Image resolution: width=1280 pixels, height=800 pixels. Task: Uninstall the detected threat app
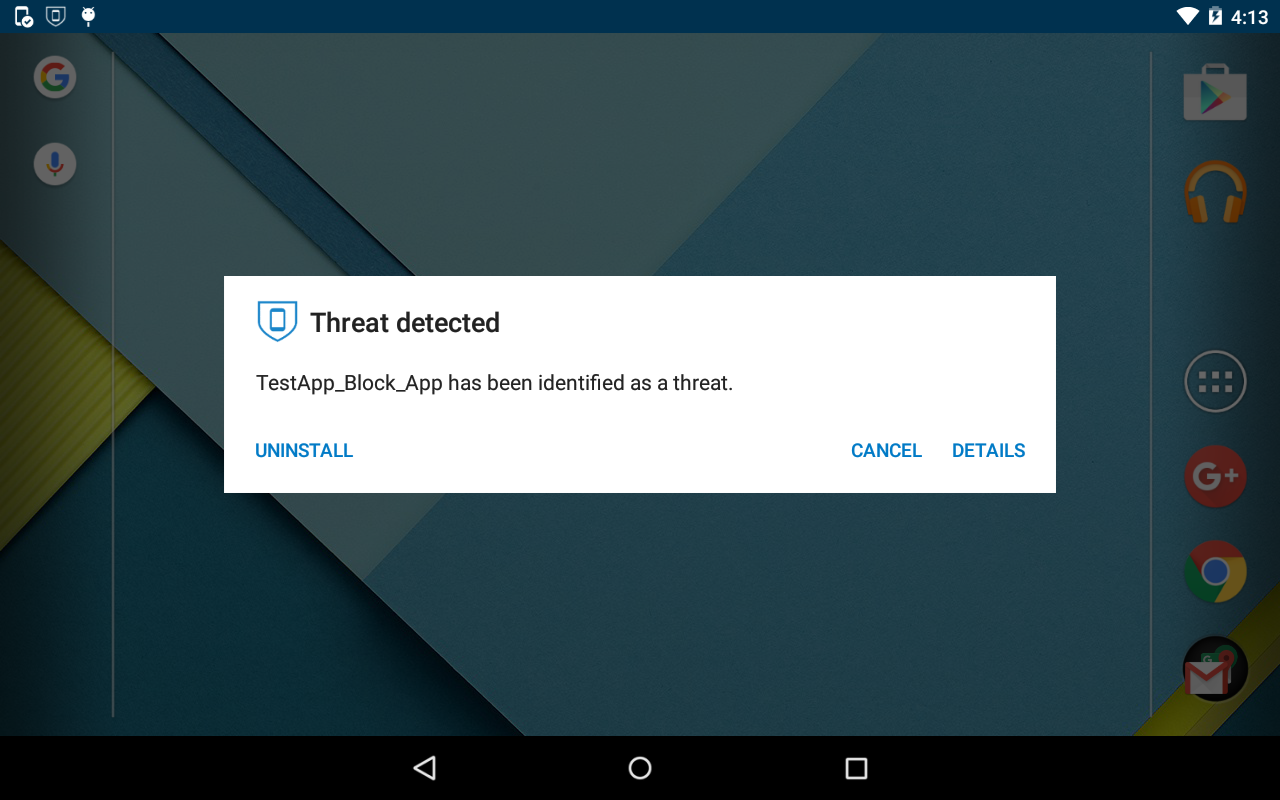pos(304,450)
